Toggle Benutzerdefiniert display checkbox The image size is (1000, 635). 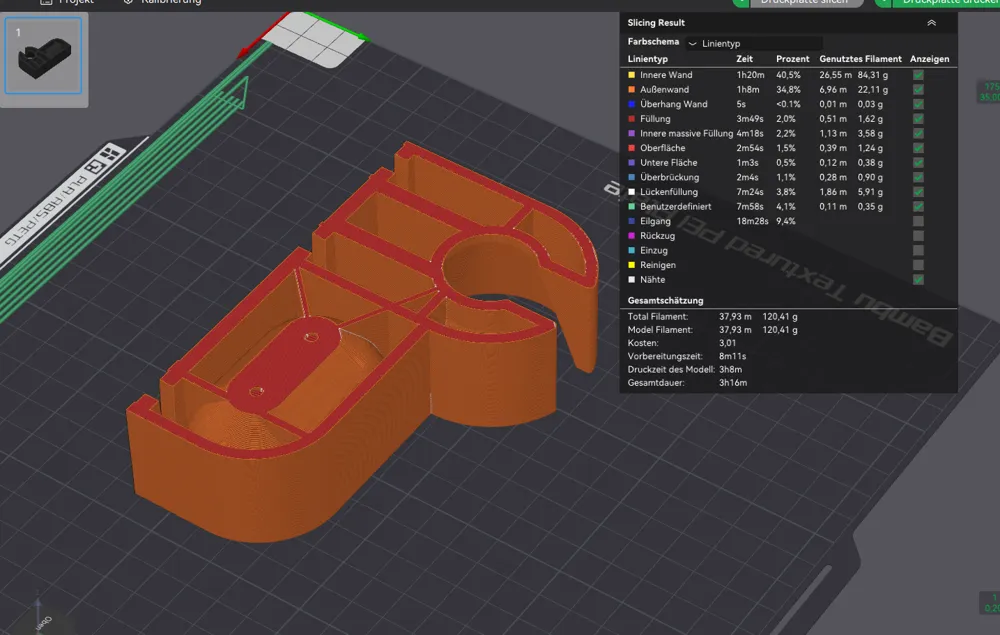pos(918,207)
